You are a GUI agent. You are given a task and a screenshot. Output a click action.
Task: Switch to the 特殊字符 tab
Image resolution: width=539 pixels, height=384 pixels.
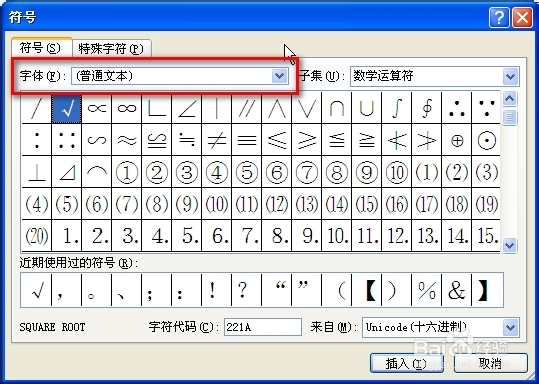[x=111, y=48]
